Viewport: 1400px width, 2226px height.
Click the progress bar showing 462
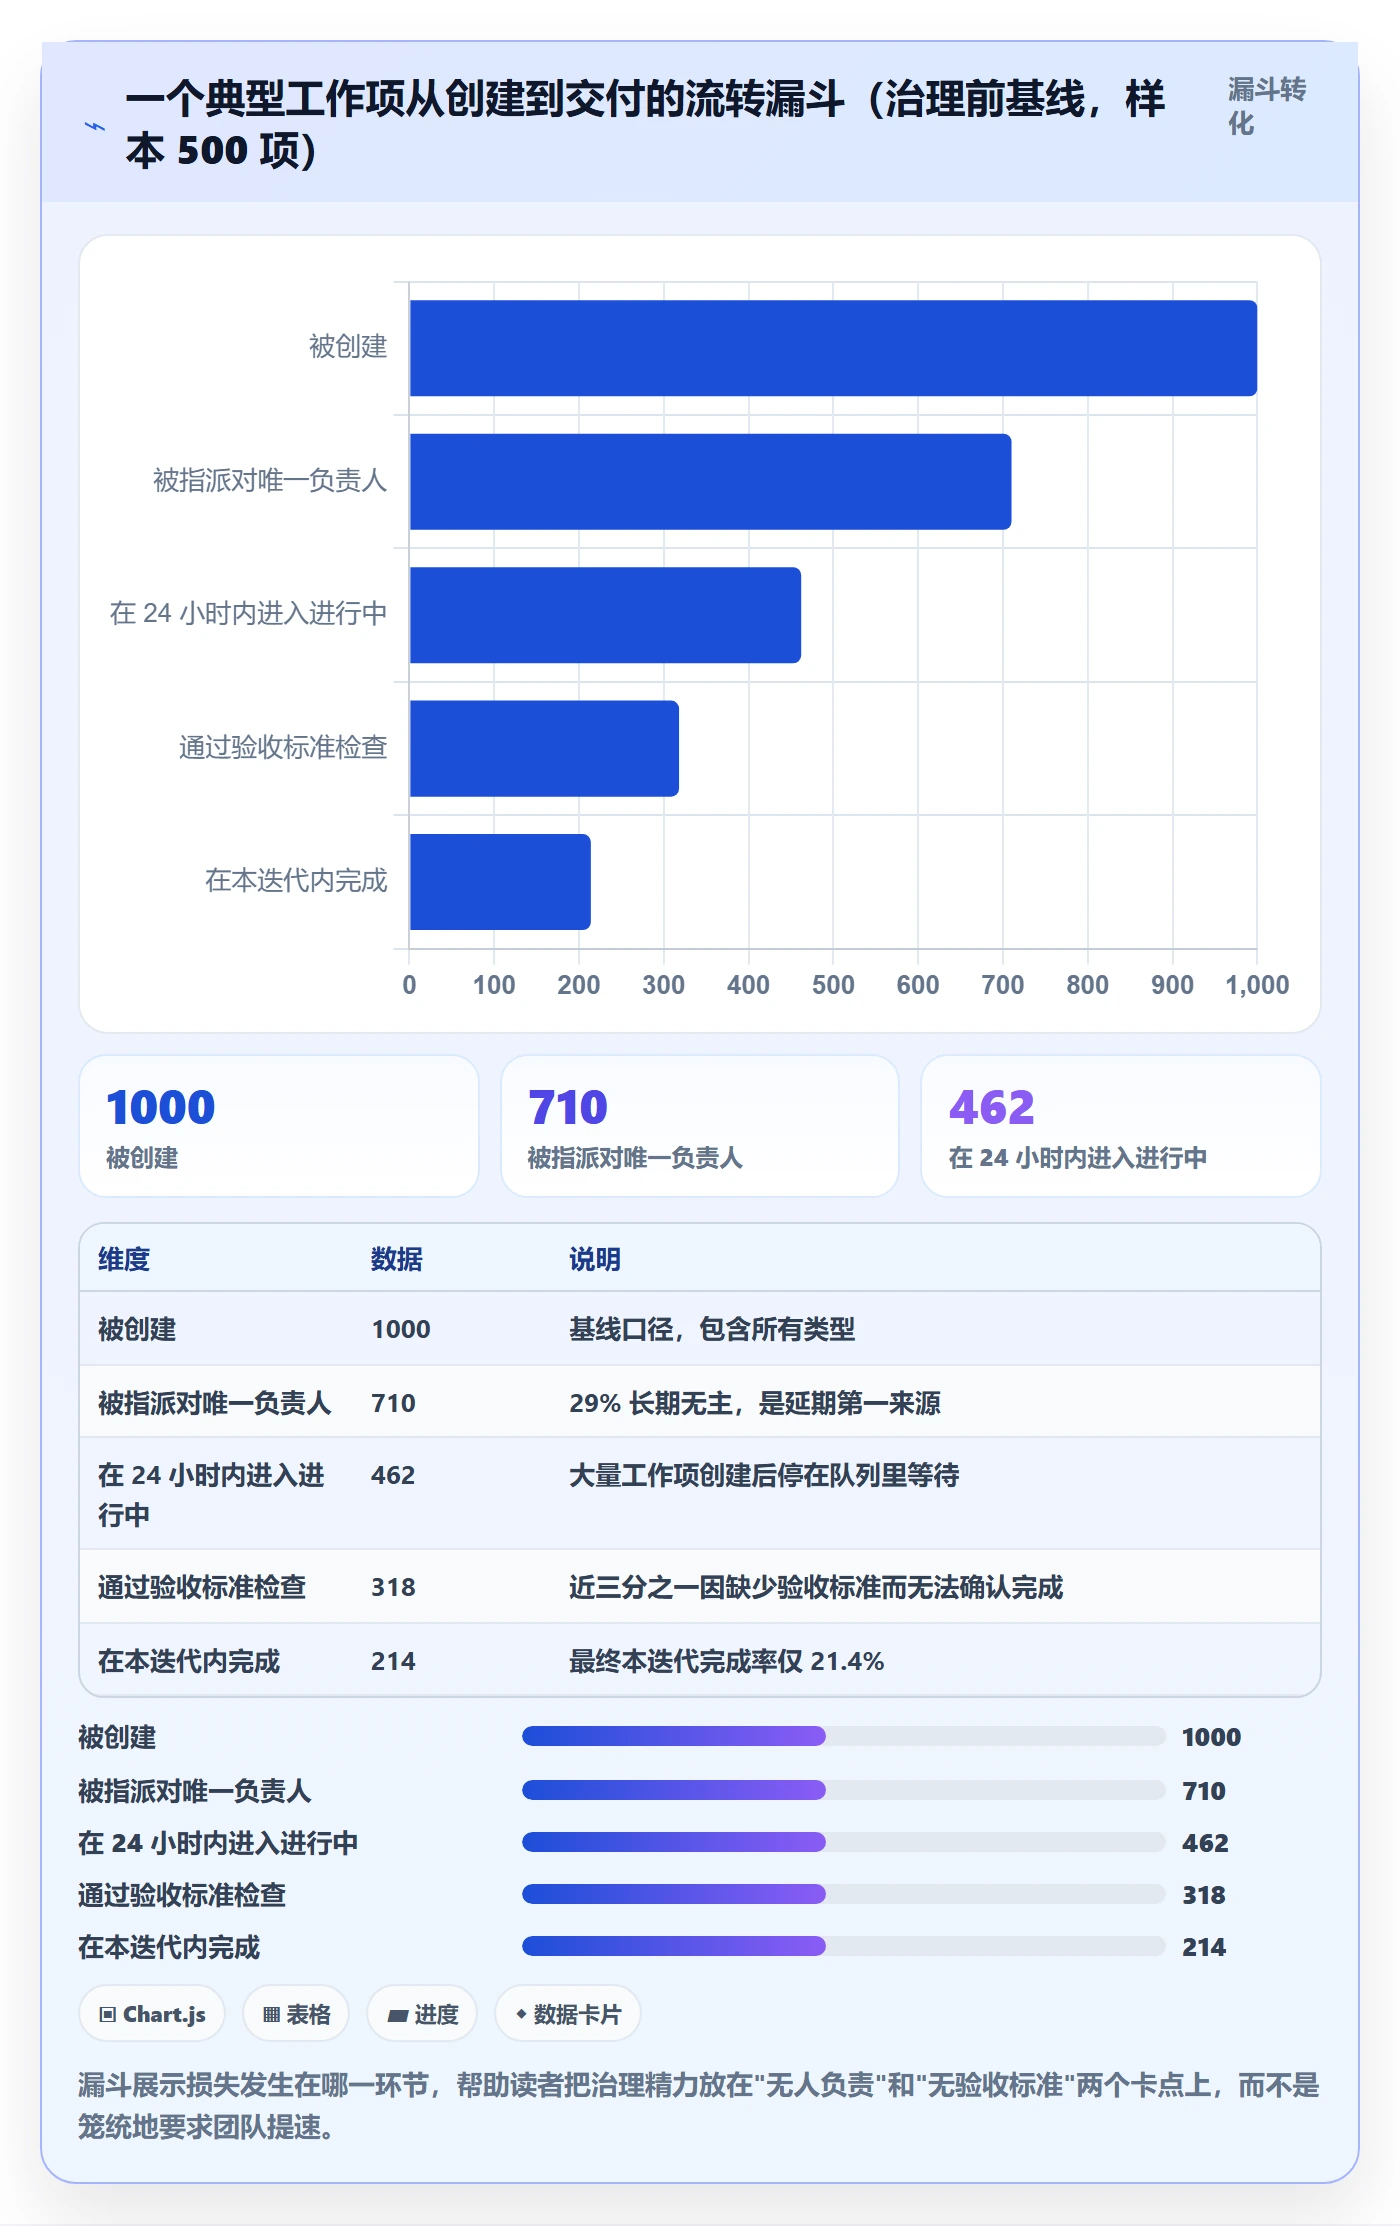coord(844,1842)
